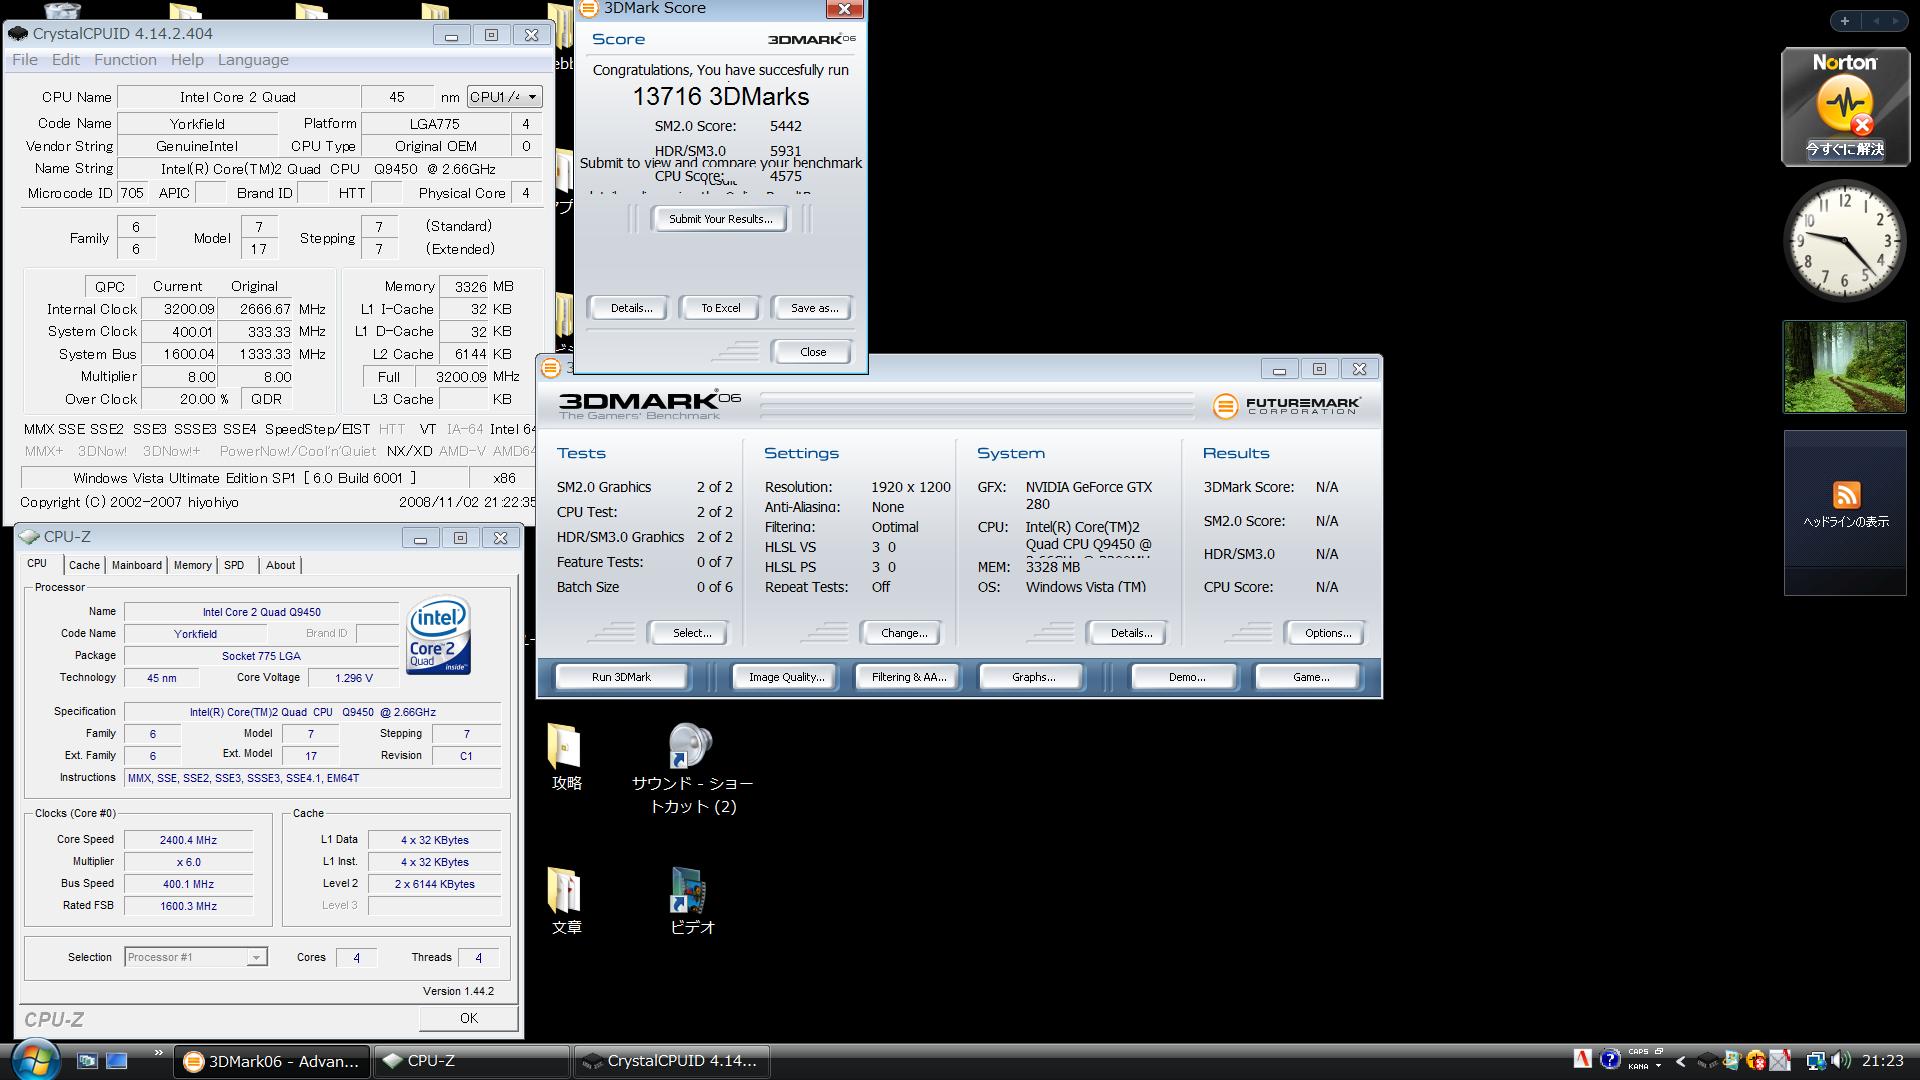Open the KANA input mode dropdown arrow

tap(1659, 1066)
